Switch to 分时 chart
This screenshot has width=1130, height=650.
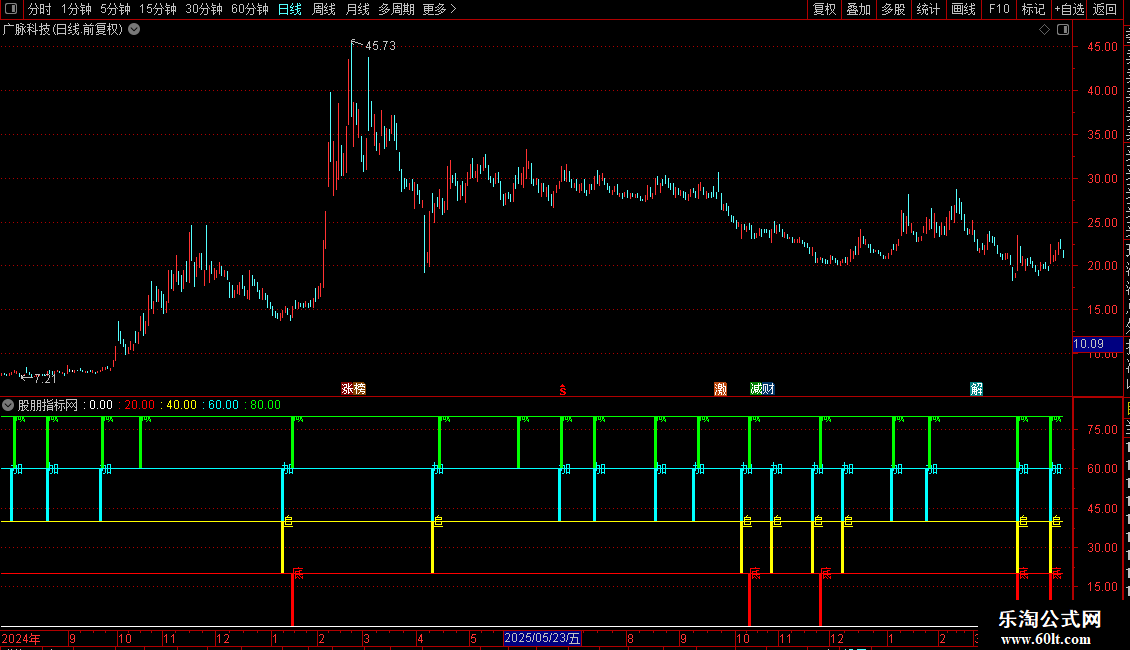40,9
